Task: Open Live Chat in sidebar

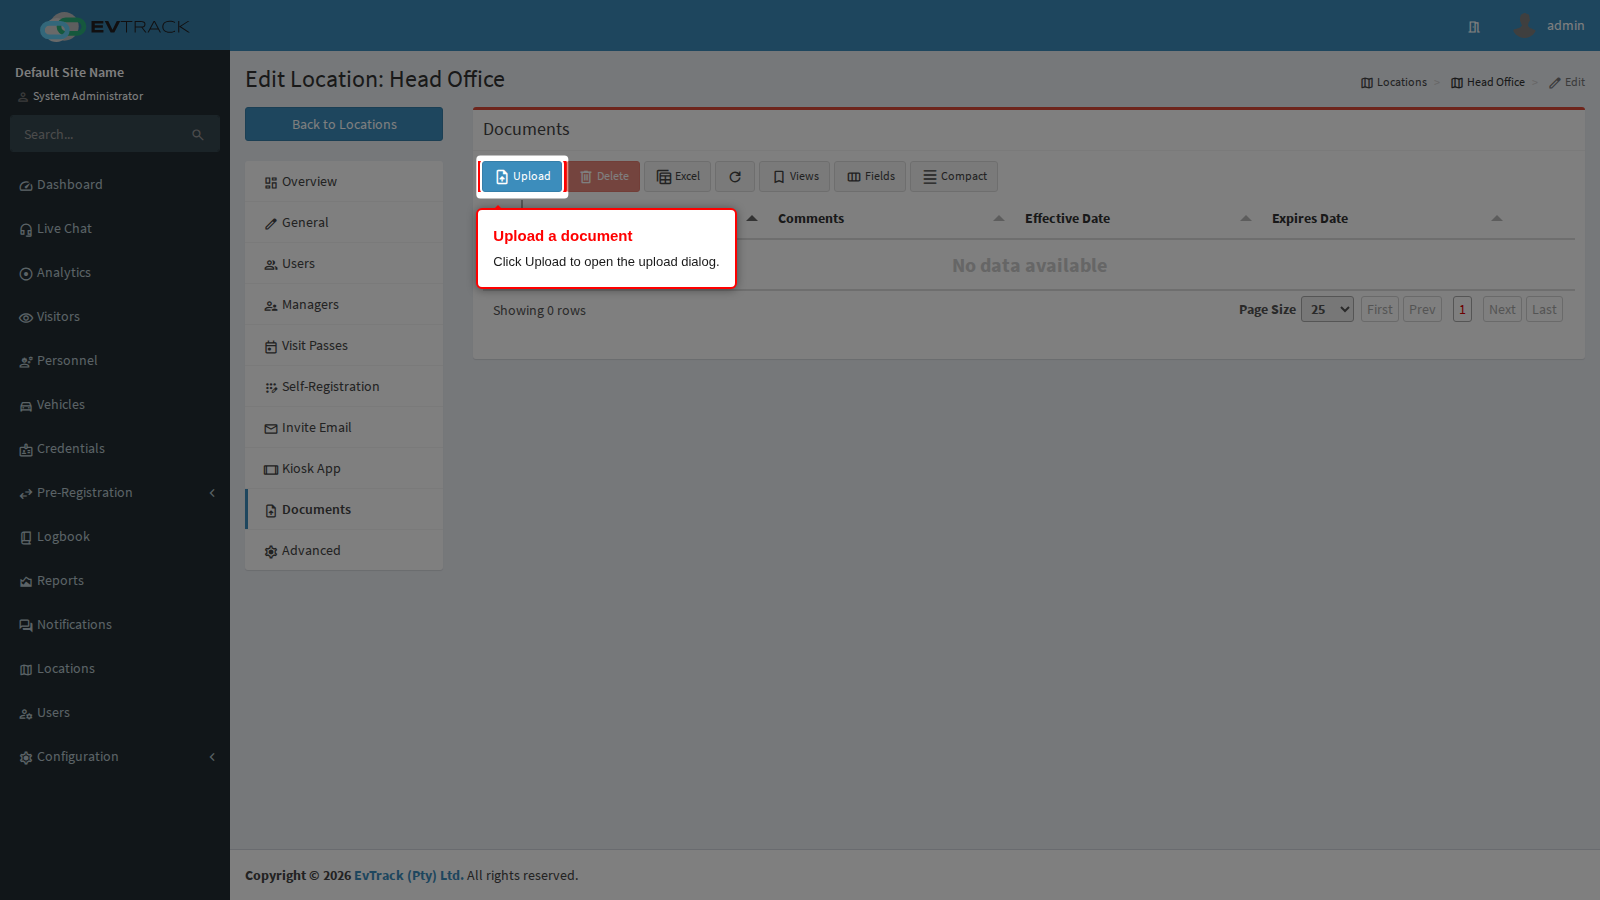Action: 115,229
